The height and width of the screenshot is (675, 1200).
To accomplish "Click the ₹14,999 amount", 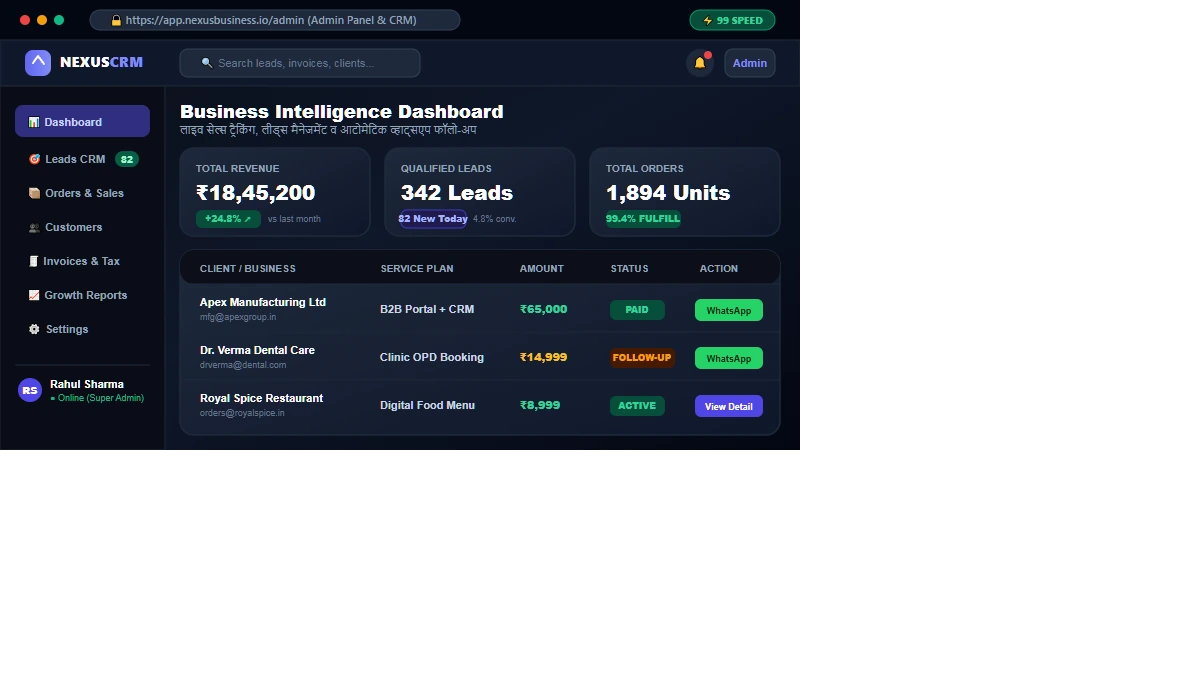I will pos(544,357).
